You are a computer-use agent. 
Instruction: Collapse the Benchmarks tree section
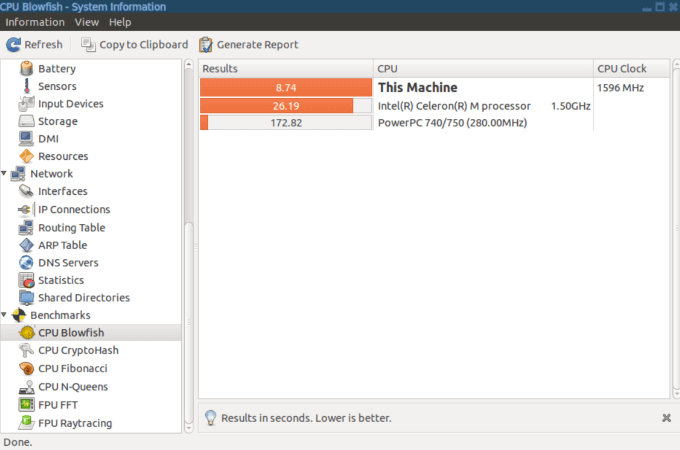click(5, 316)
